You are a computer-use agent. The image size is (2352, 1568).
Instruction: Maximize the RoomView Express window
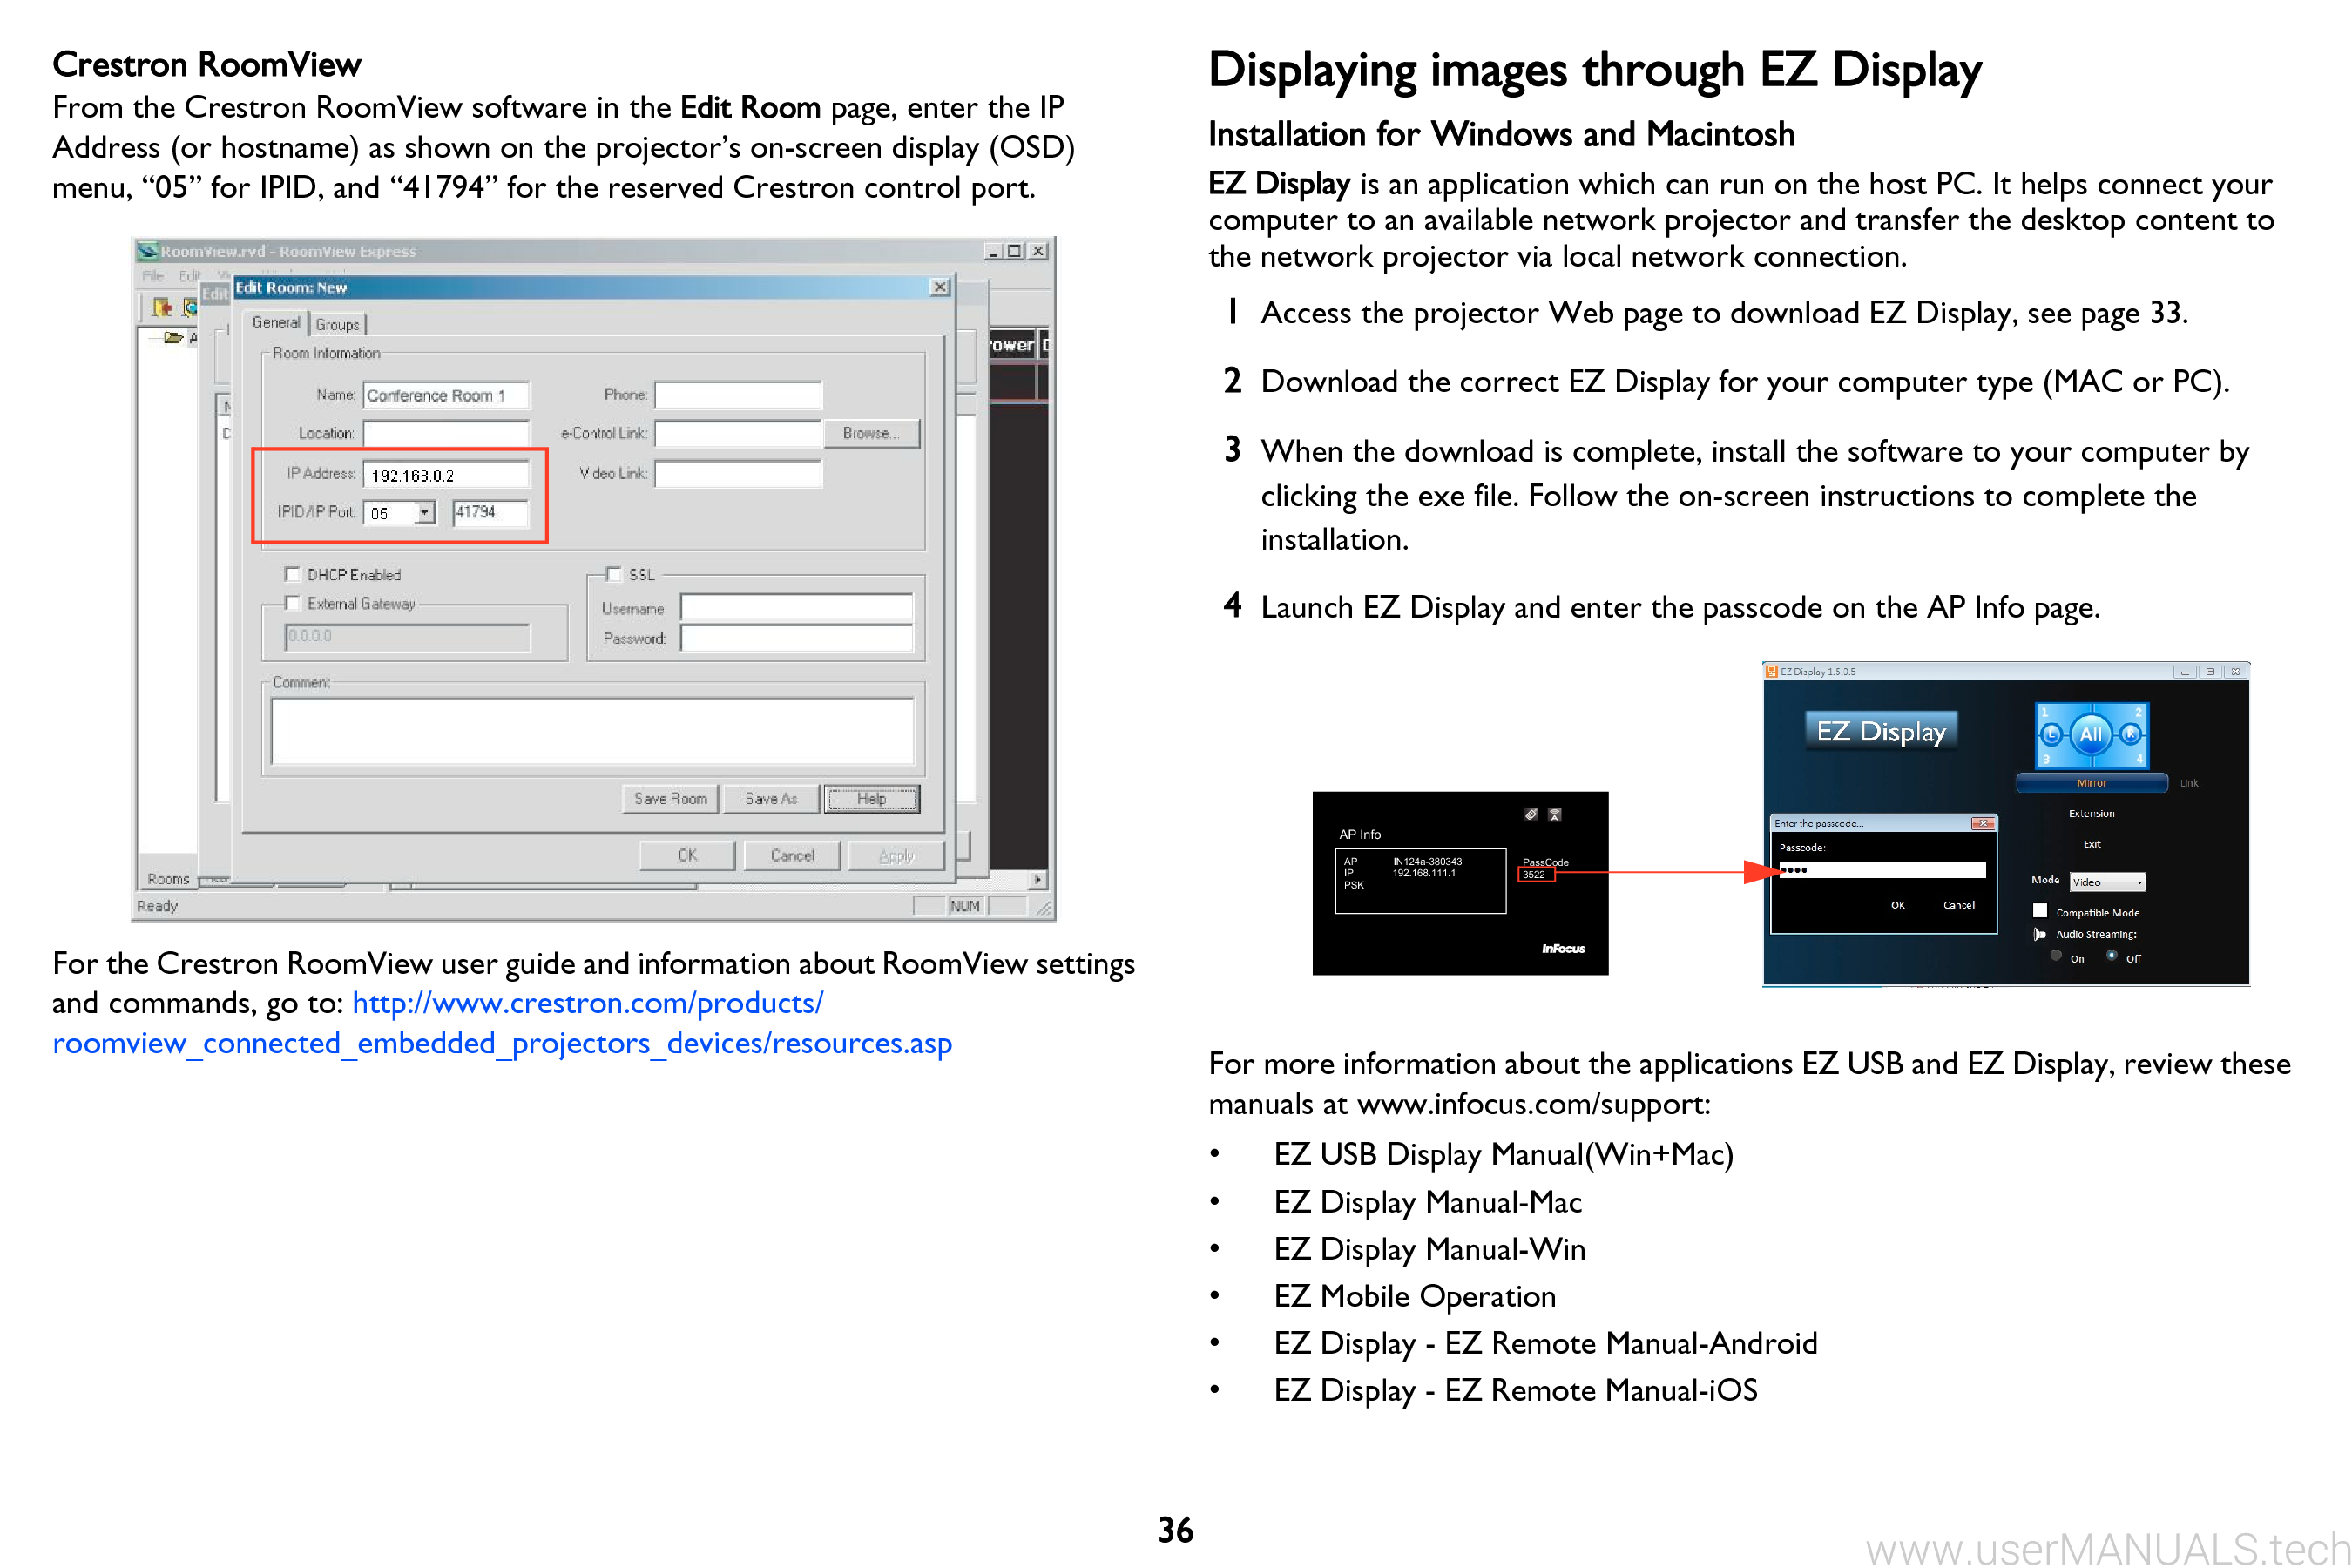point(1014,251)
